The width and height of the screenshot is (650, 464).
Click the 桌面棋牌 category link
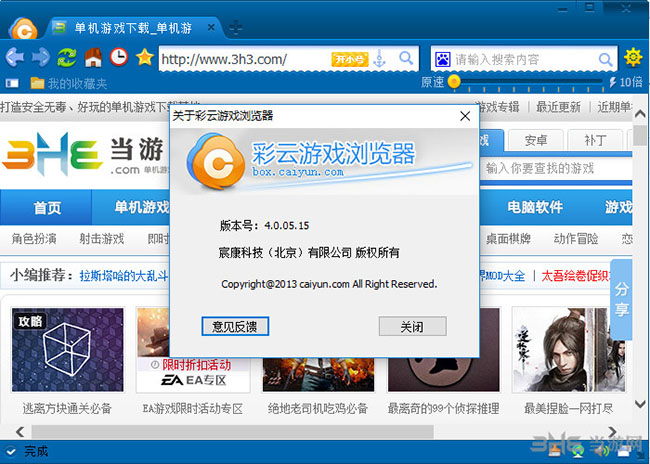508,239
